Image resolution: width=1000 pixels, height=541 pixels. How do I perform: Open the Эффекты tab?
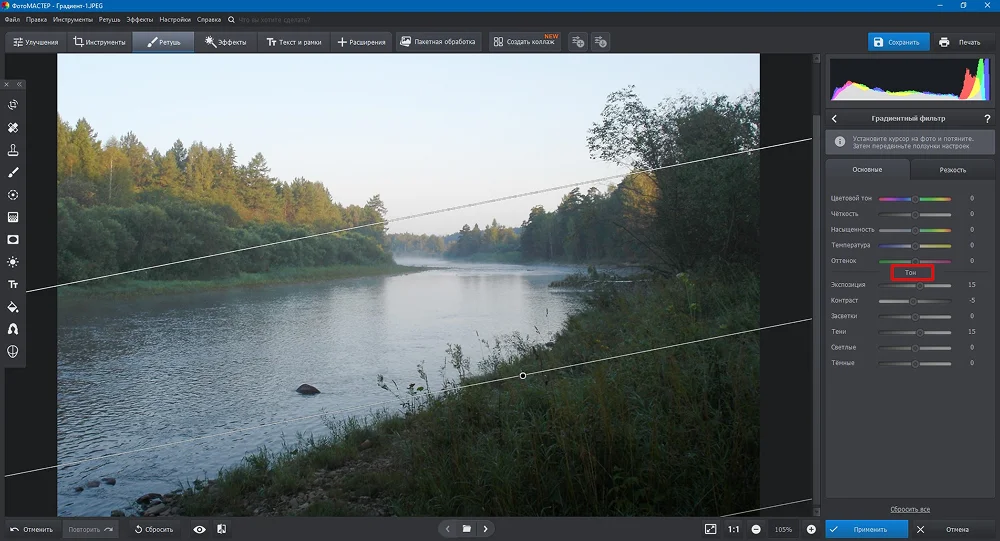point(226,42)
